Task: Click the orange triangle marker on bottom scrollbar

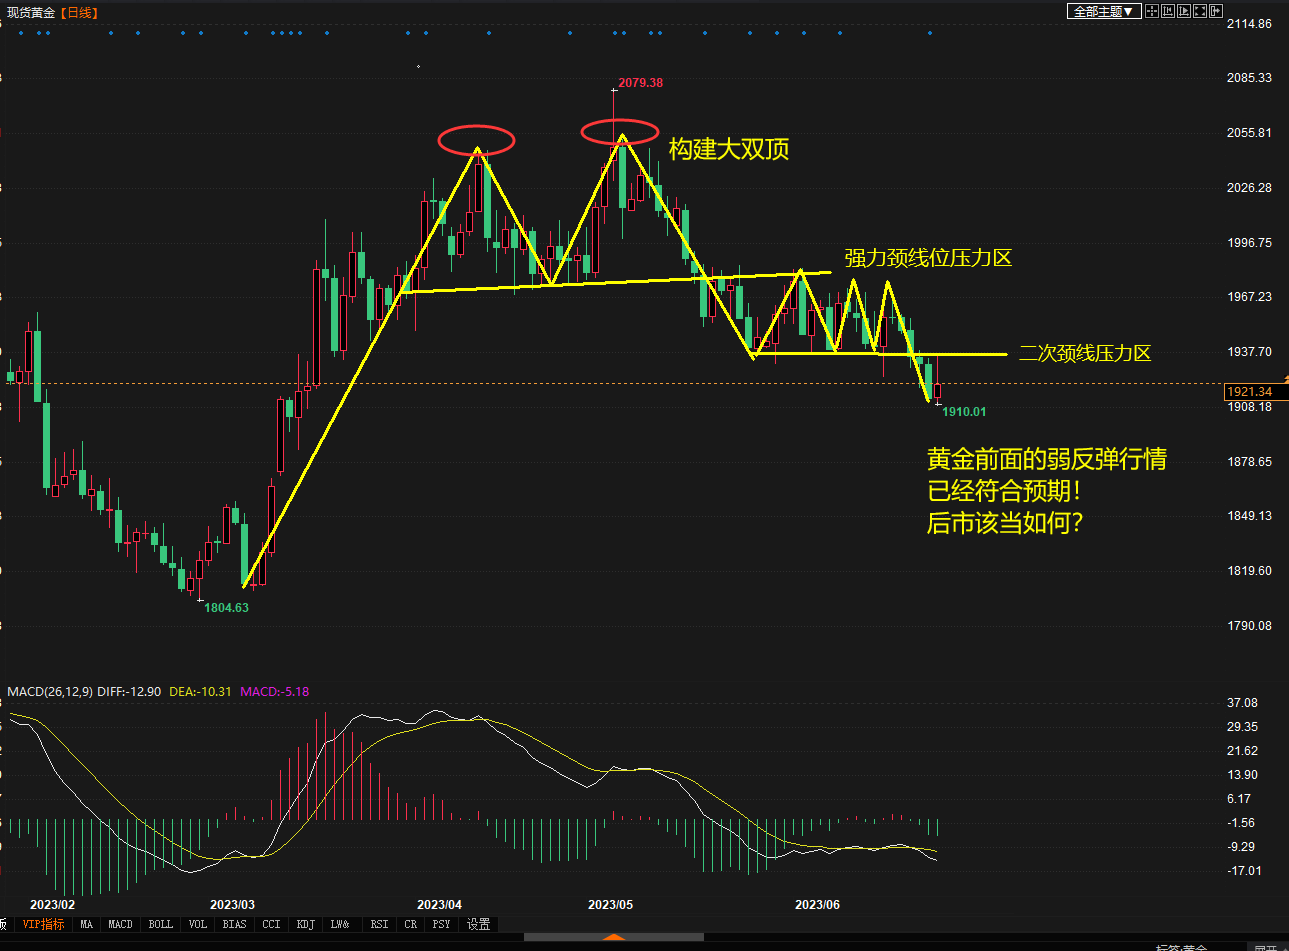Action: point(614,938)
